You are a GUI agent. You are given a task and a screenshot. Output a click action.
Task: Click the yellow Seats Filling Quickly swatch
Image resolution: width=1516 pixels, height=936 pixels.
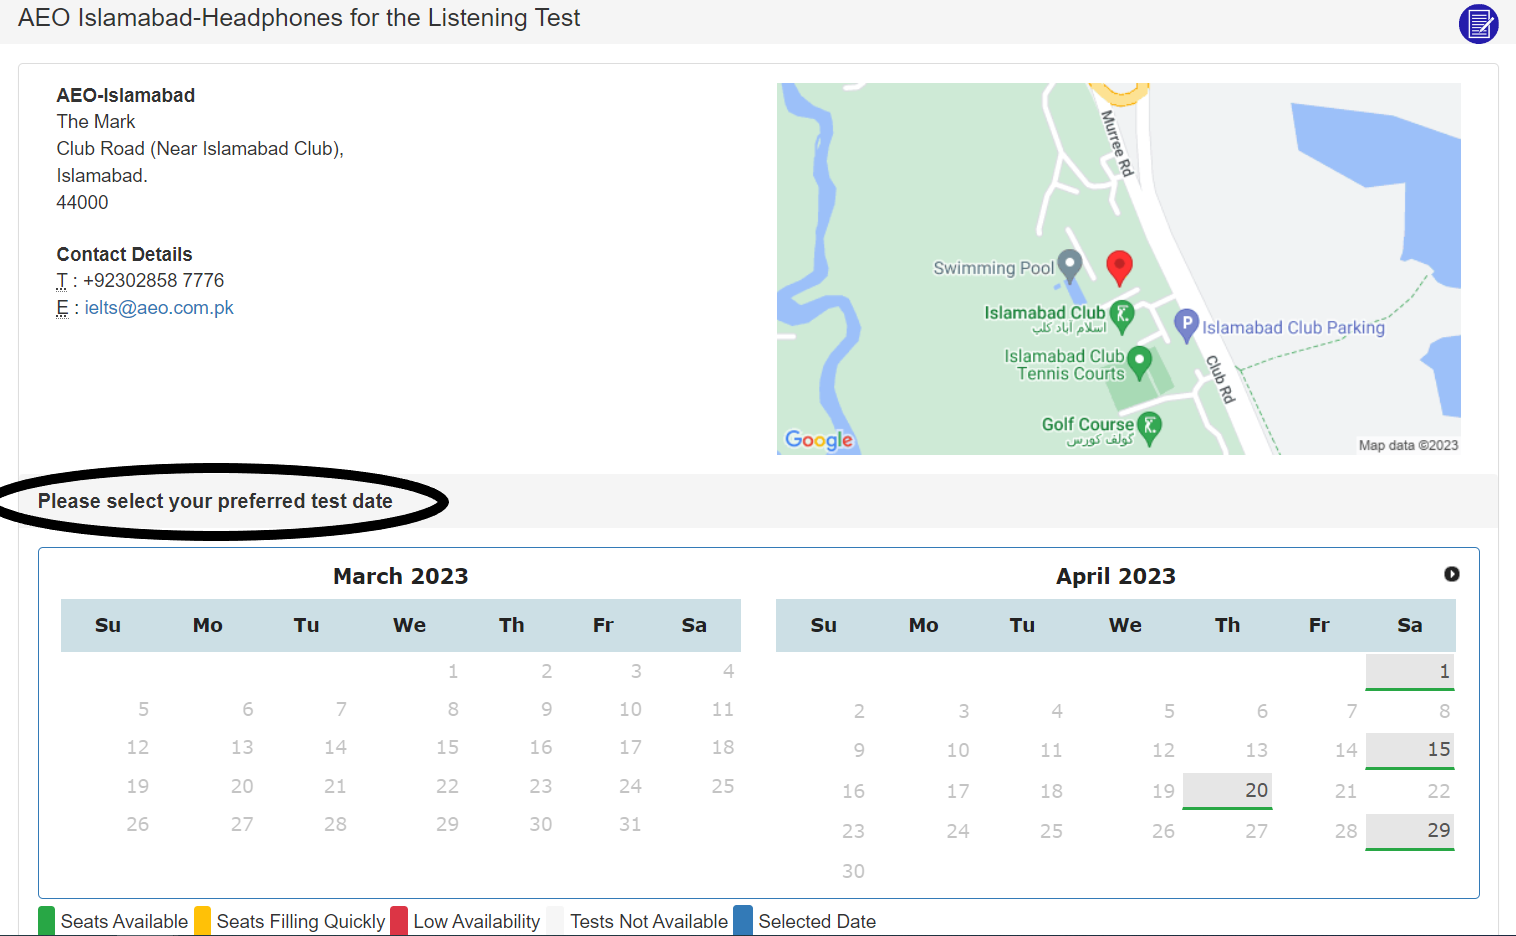202,921
